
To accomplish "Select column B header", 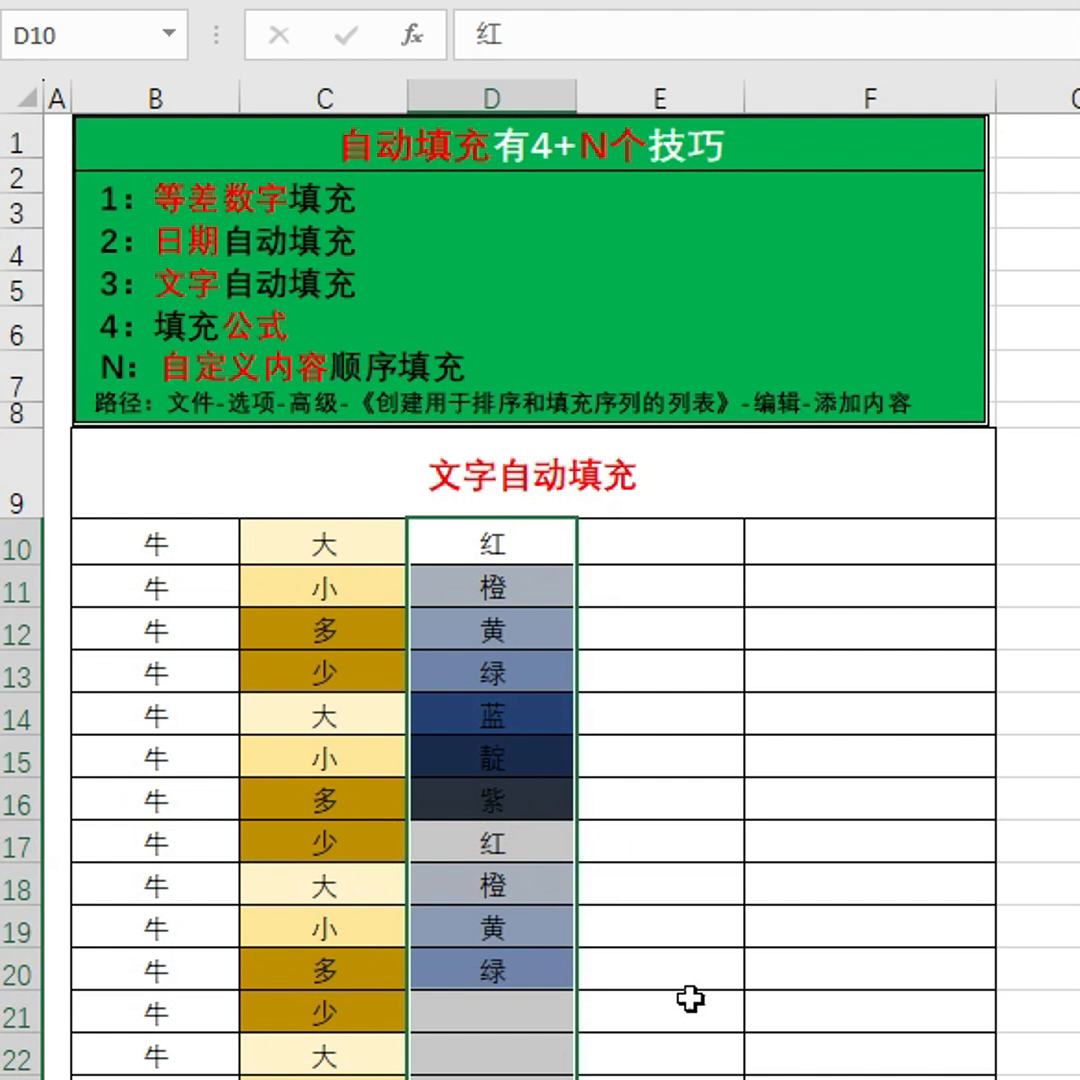I will pos(156,98).
